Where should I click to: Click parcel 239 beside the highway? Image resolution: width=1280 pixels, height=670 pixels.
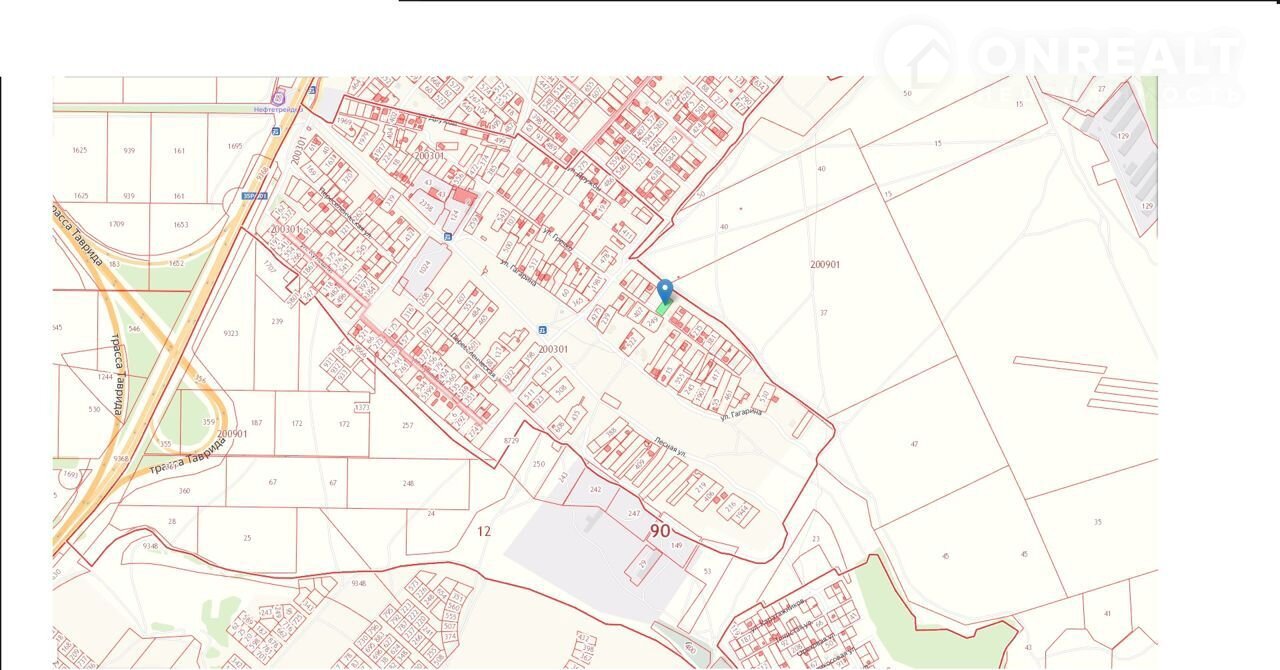pyautogui.click(x=277, y=321)
